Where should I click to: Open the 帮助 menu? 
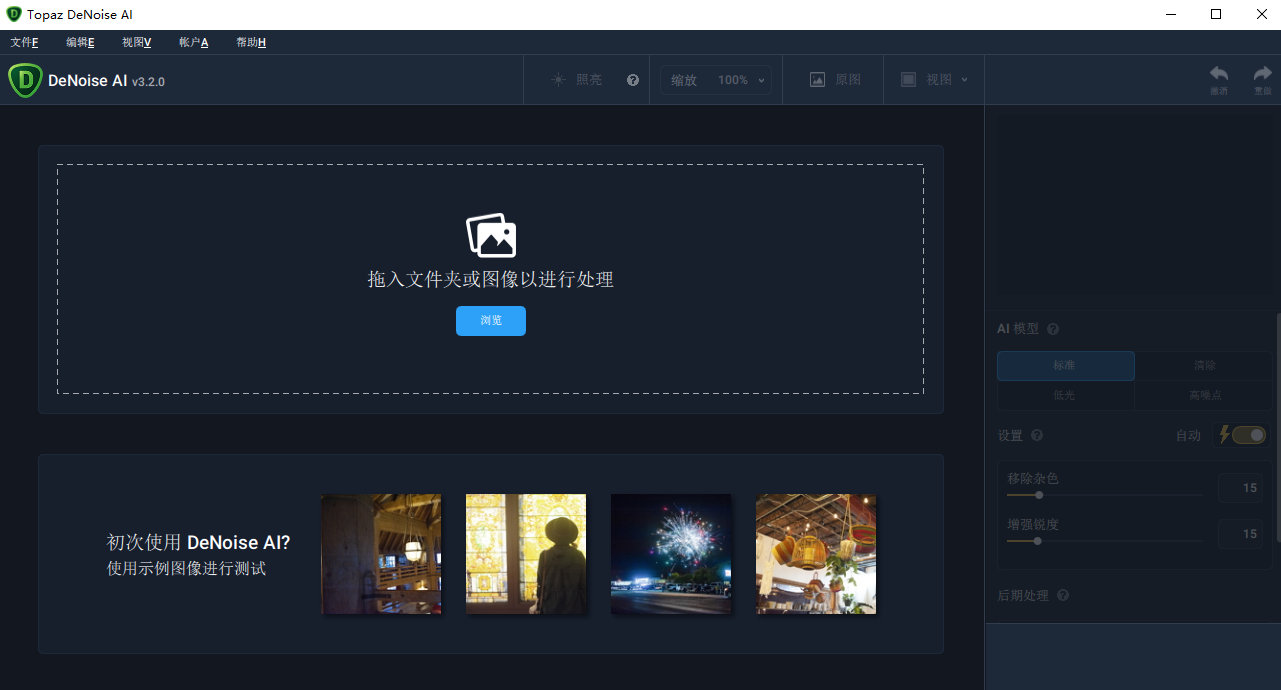pos(251,42)
